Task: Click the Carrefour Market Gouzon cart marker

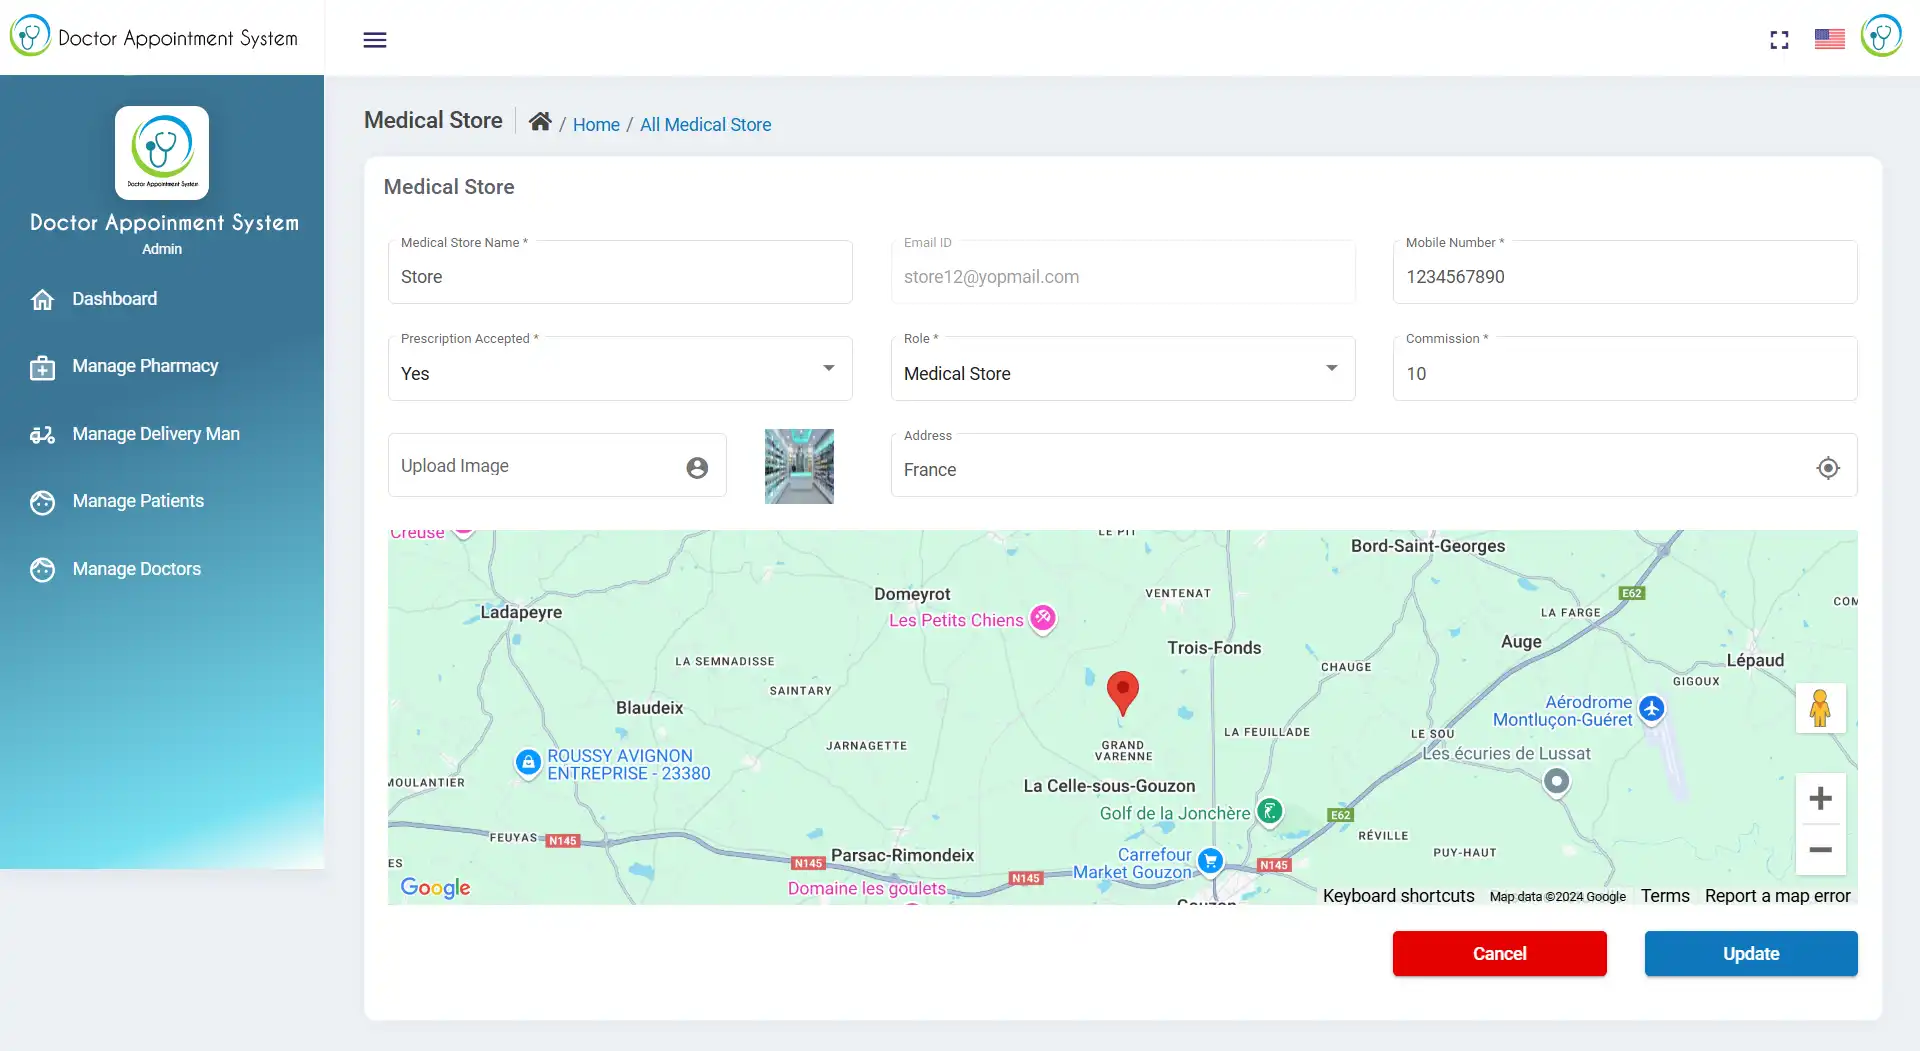Action: click(x=1211, y=860)
